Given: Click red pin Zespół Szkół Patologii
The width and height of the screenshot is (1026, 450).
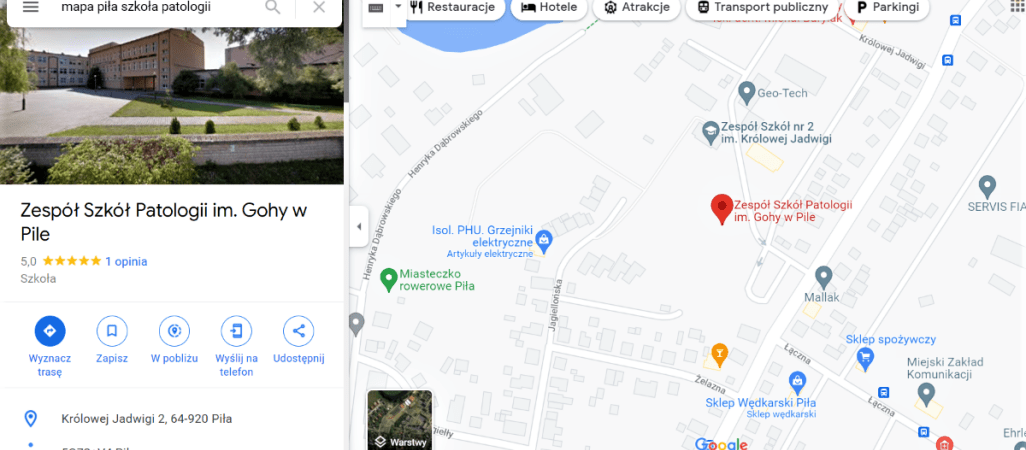Looking at the screenshot, I should tap(722, 209).
